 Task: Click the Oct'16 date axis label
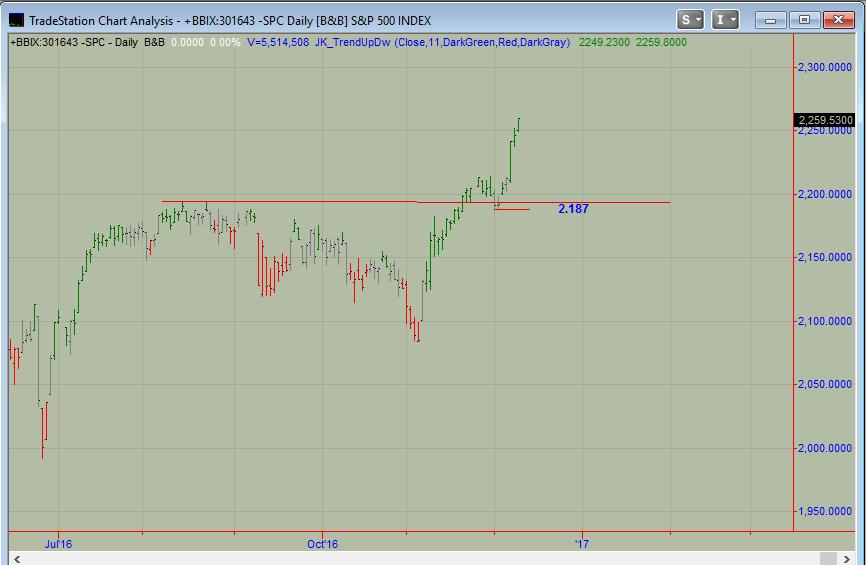tap(323, 544)
